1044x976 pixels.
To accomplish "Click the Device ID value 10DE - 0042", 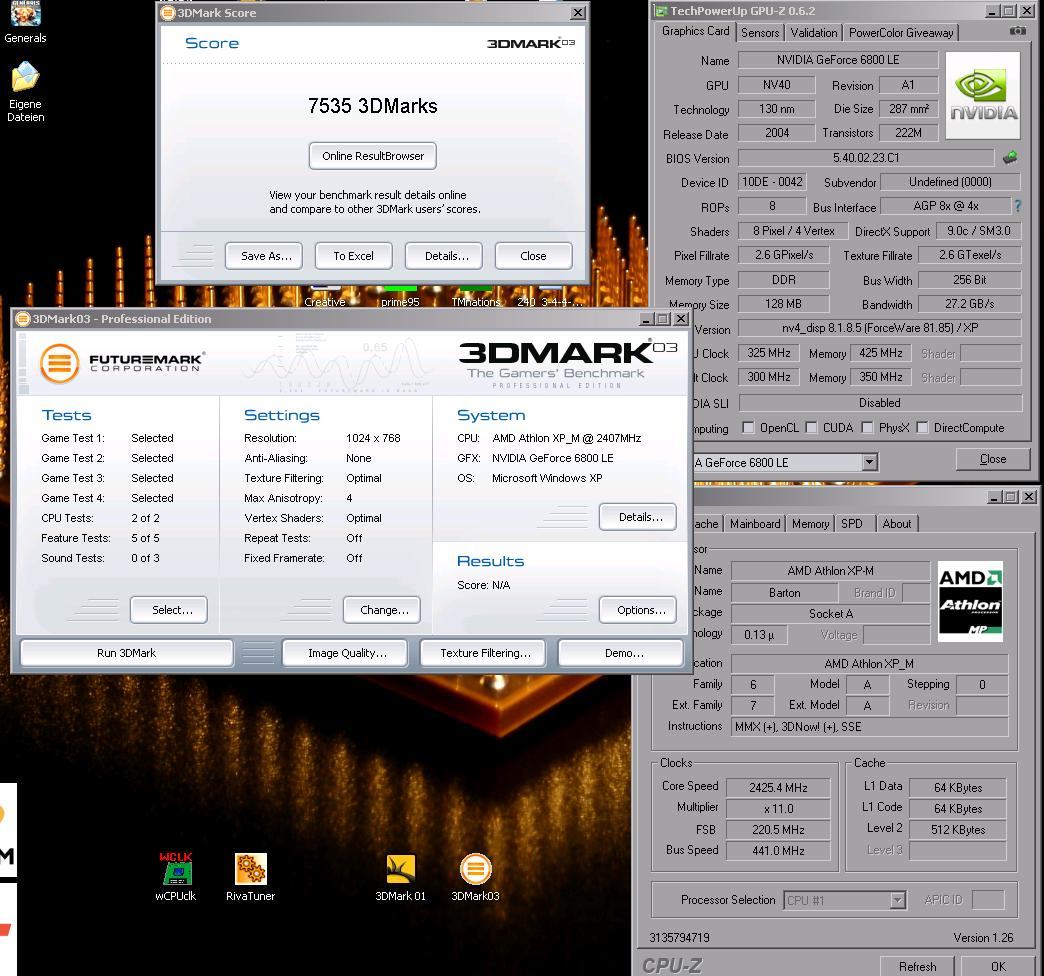I will coord(772,182).
